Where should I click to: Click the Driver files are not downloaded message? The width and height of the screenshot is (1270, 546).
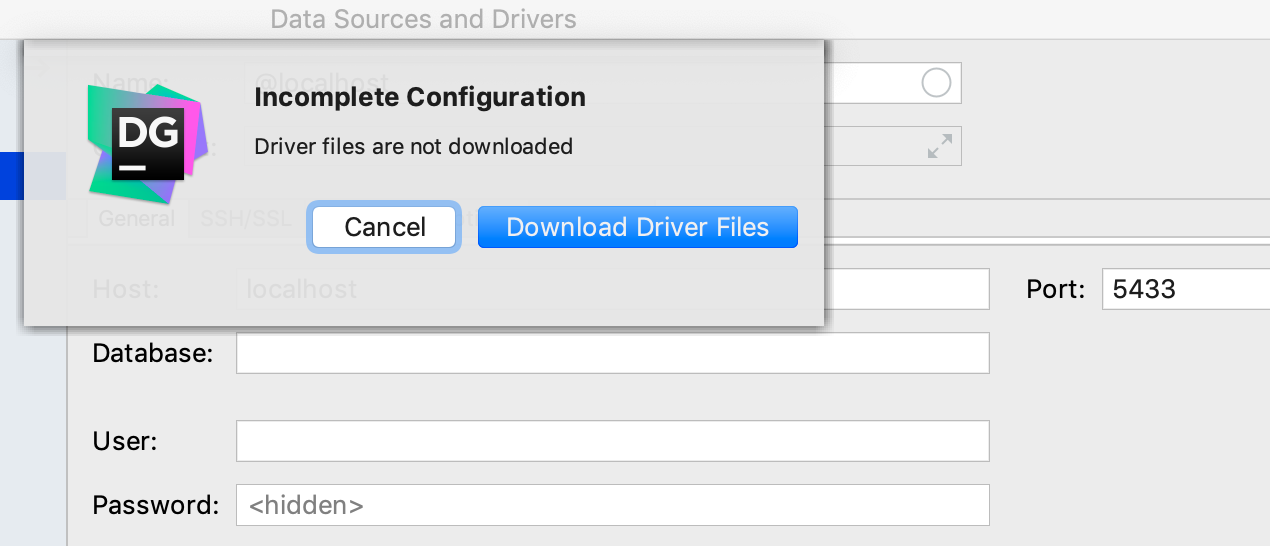coord(413,146)
